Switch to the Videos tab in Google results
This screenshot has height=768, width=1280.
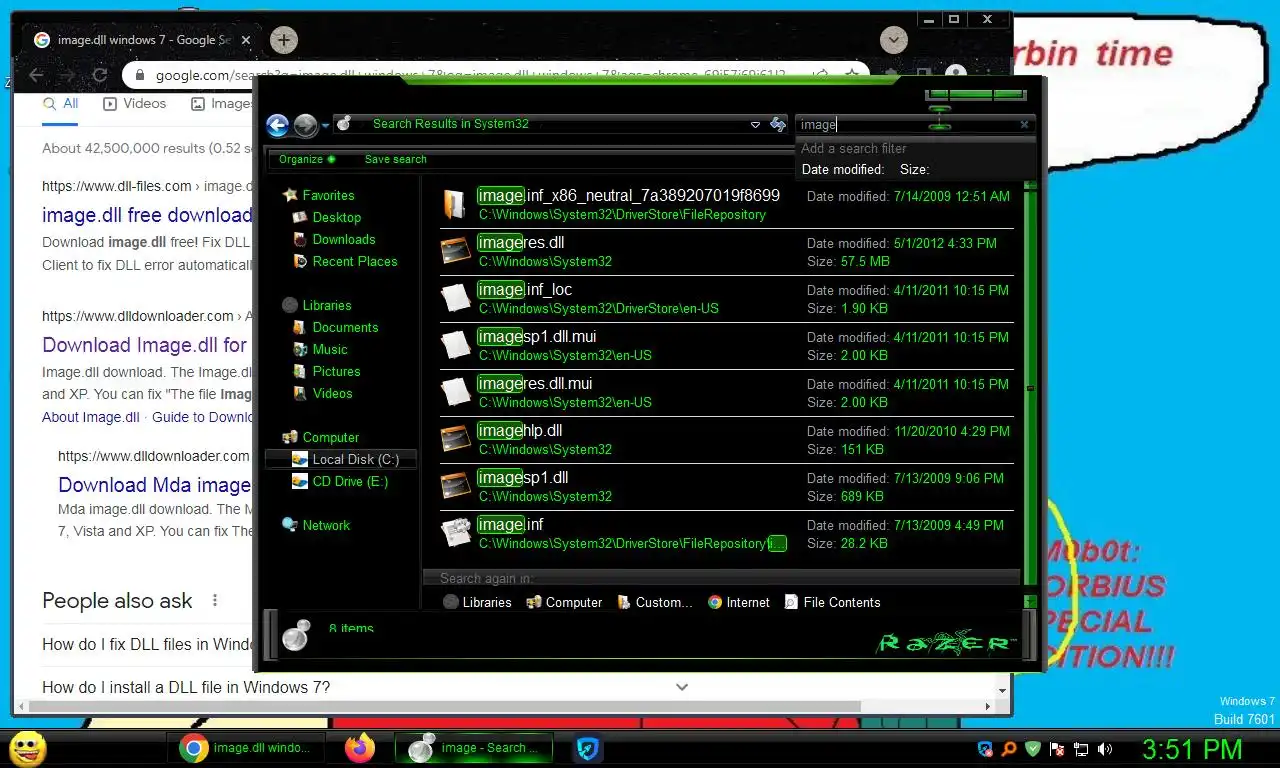click(134, 103)
